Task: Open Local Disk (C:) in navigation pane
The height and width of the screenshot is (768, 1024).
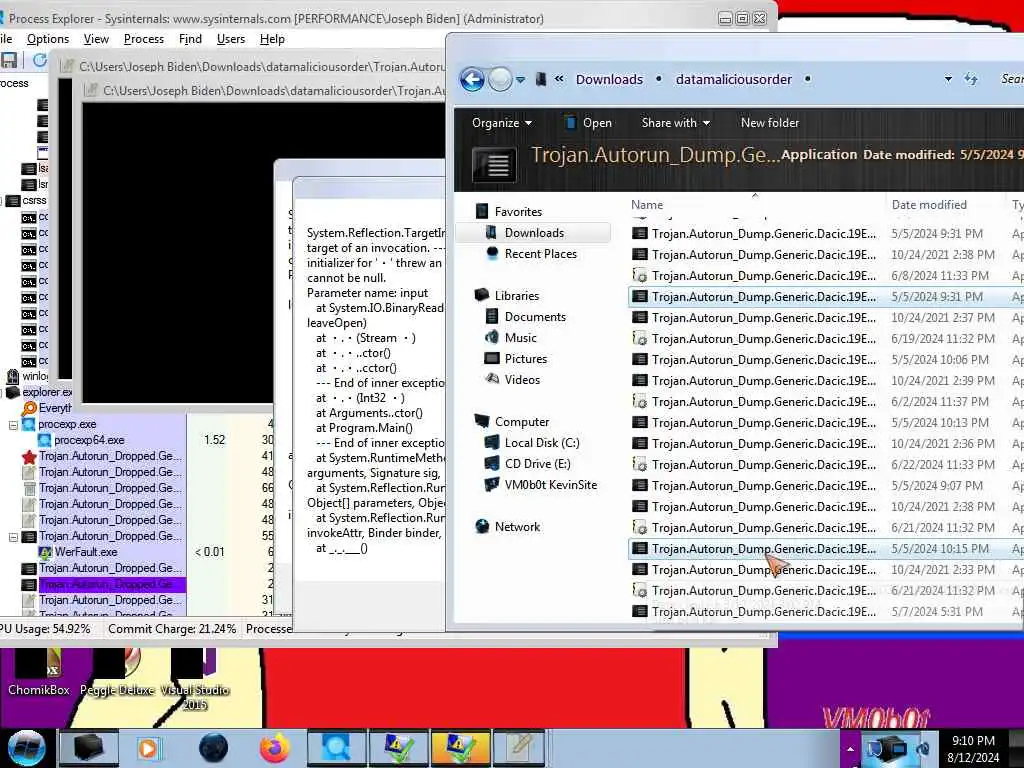Action: point(541,443)
